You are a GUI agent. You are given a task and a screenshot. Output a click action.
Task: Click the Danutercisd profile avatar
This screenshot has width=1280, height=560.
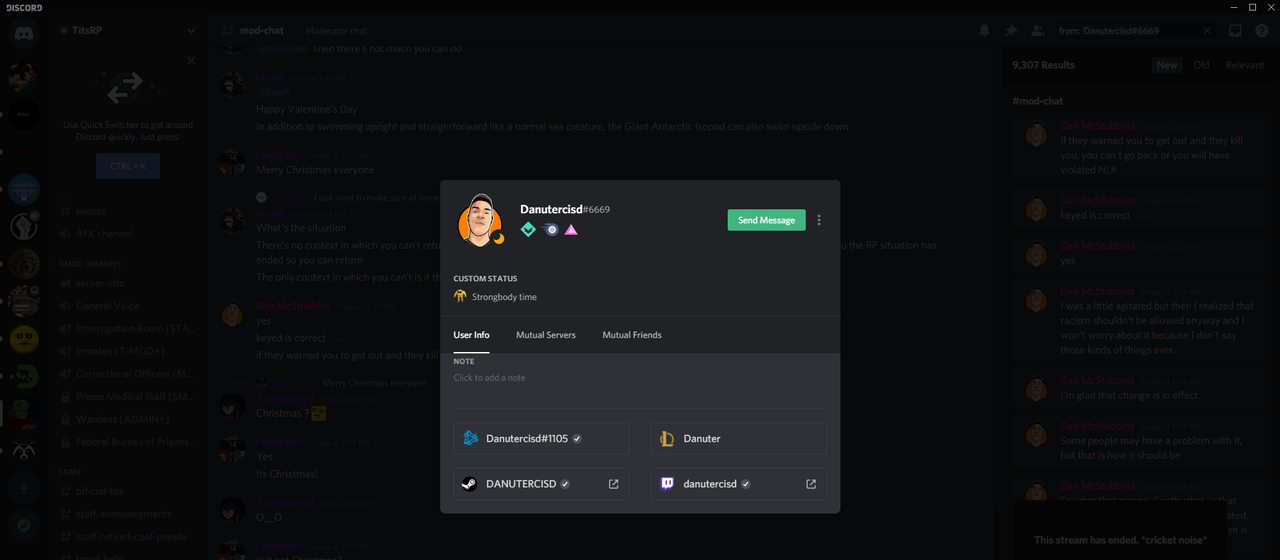click(x=479, y=219)
